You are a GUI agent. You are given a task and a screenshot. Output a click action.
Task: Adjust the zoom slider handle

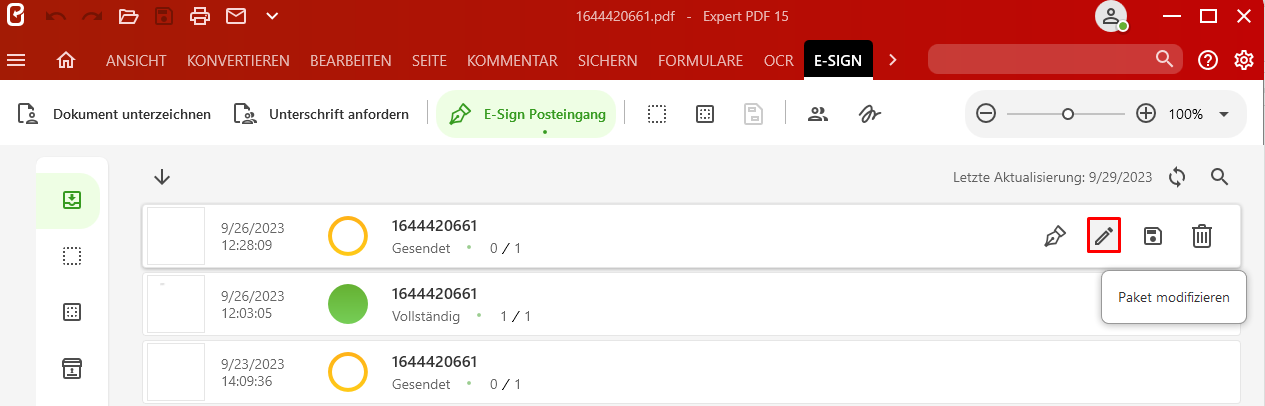1068,114
